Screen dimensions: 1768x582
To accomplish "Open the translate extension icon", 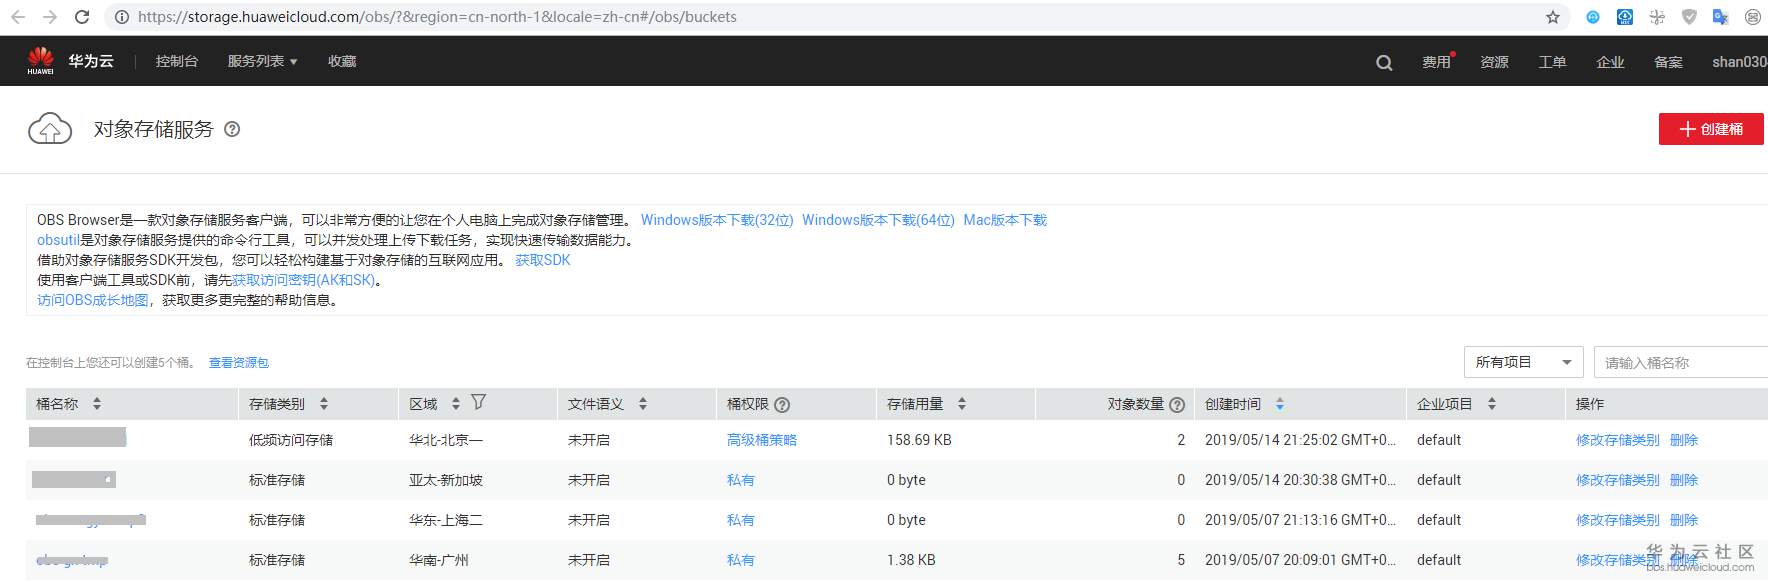I will (1721, 17).
